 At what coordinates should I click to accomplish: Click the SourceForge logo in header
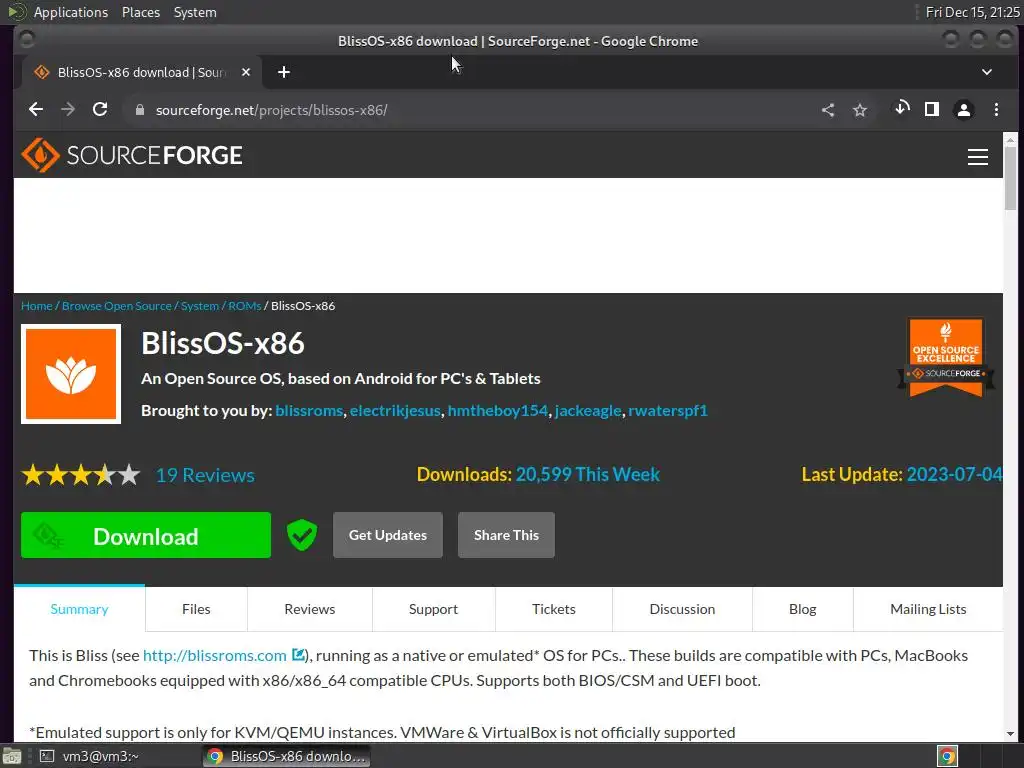(132, 155)
